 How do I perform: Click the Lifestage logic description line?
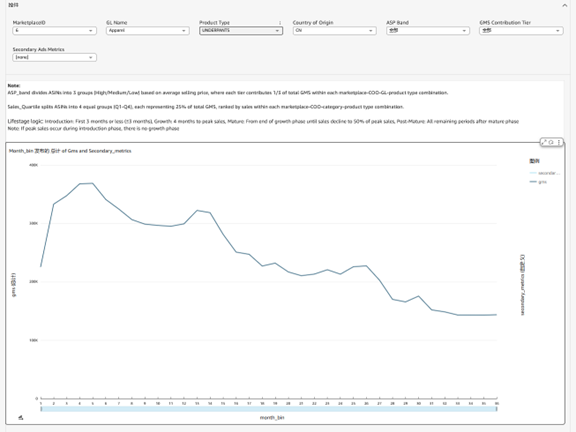[x=263, y=121]
